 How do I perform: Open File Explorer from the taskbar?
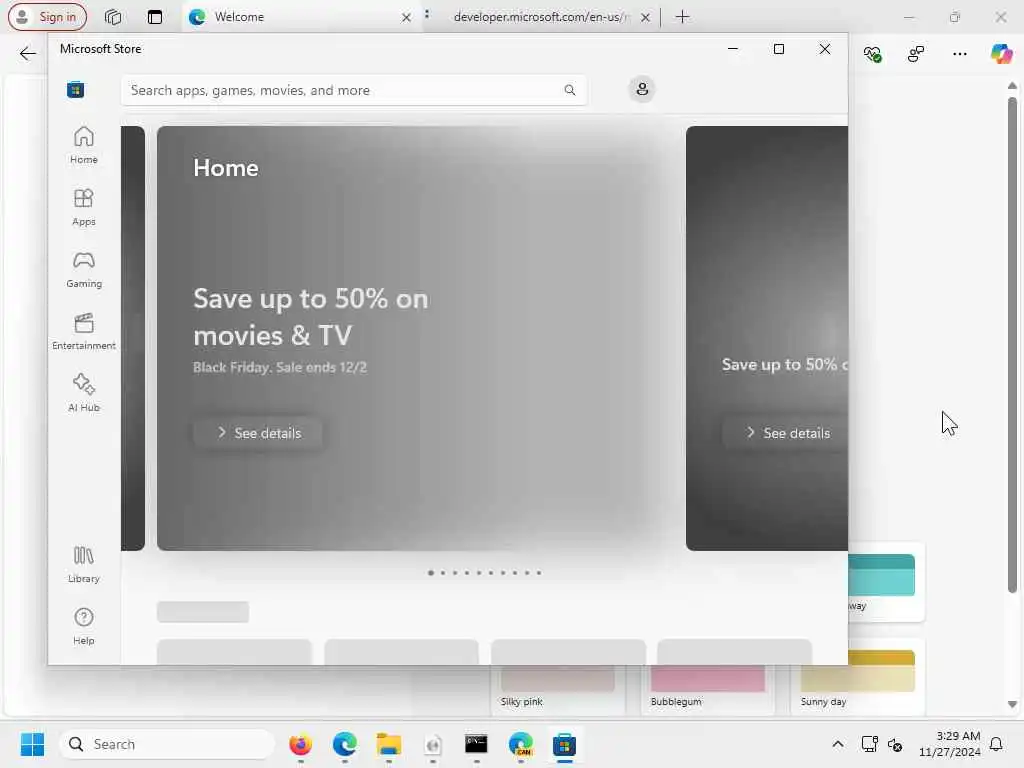coord(389,744)
